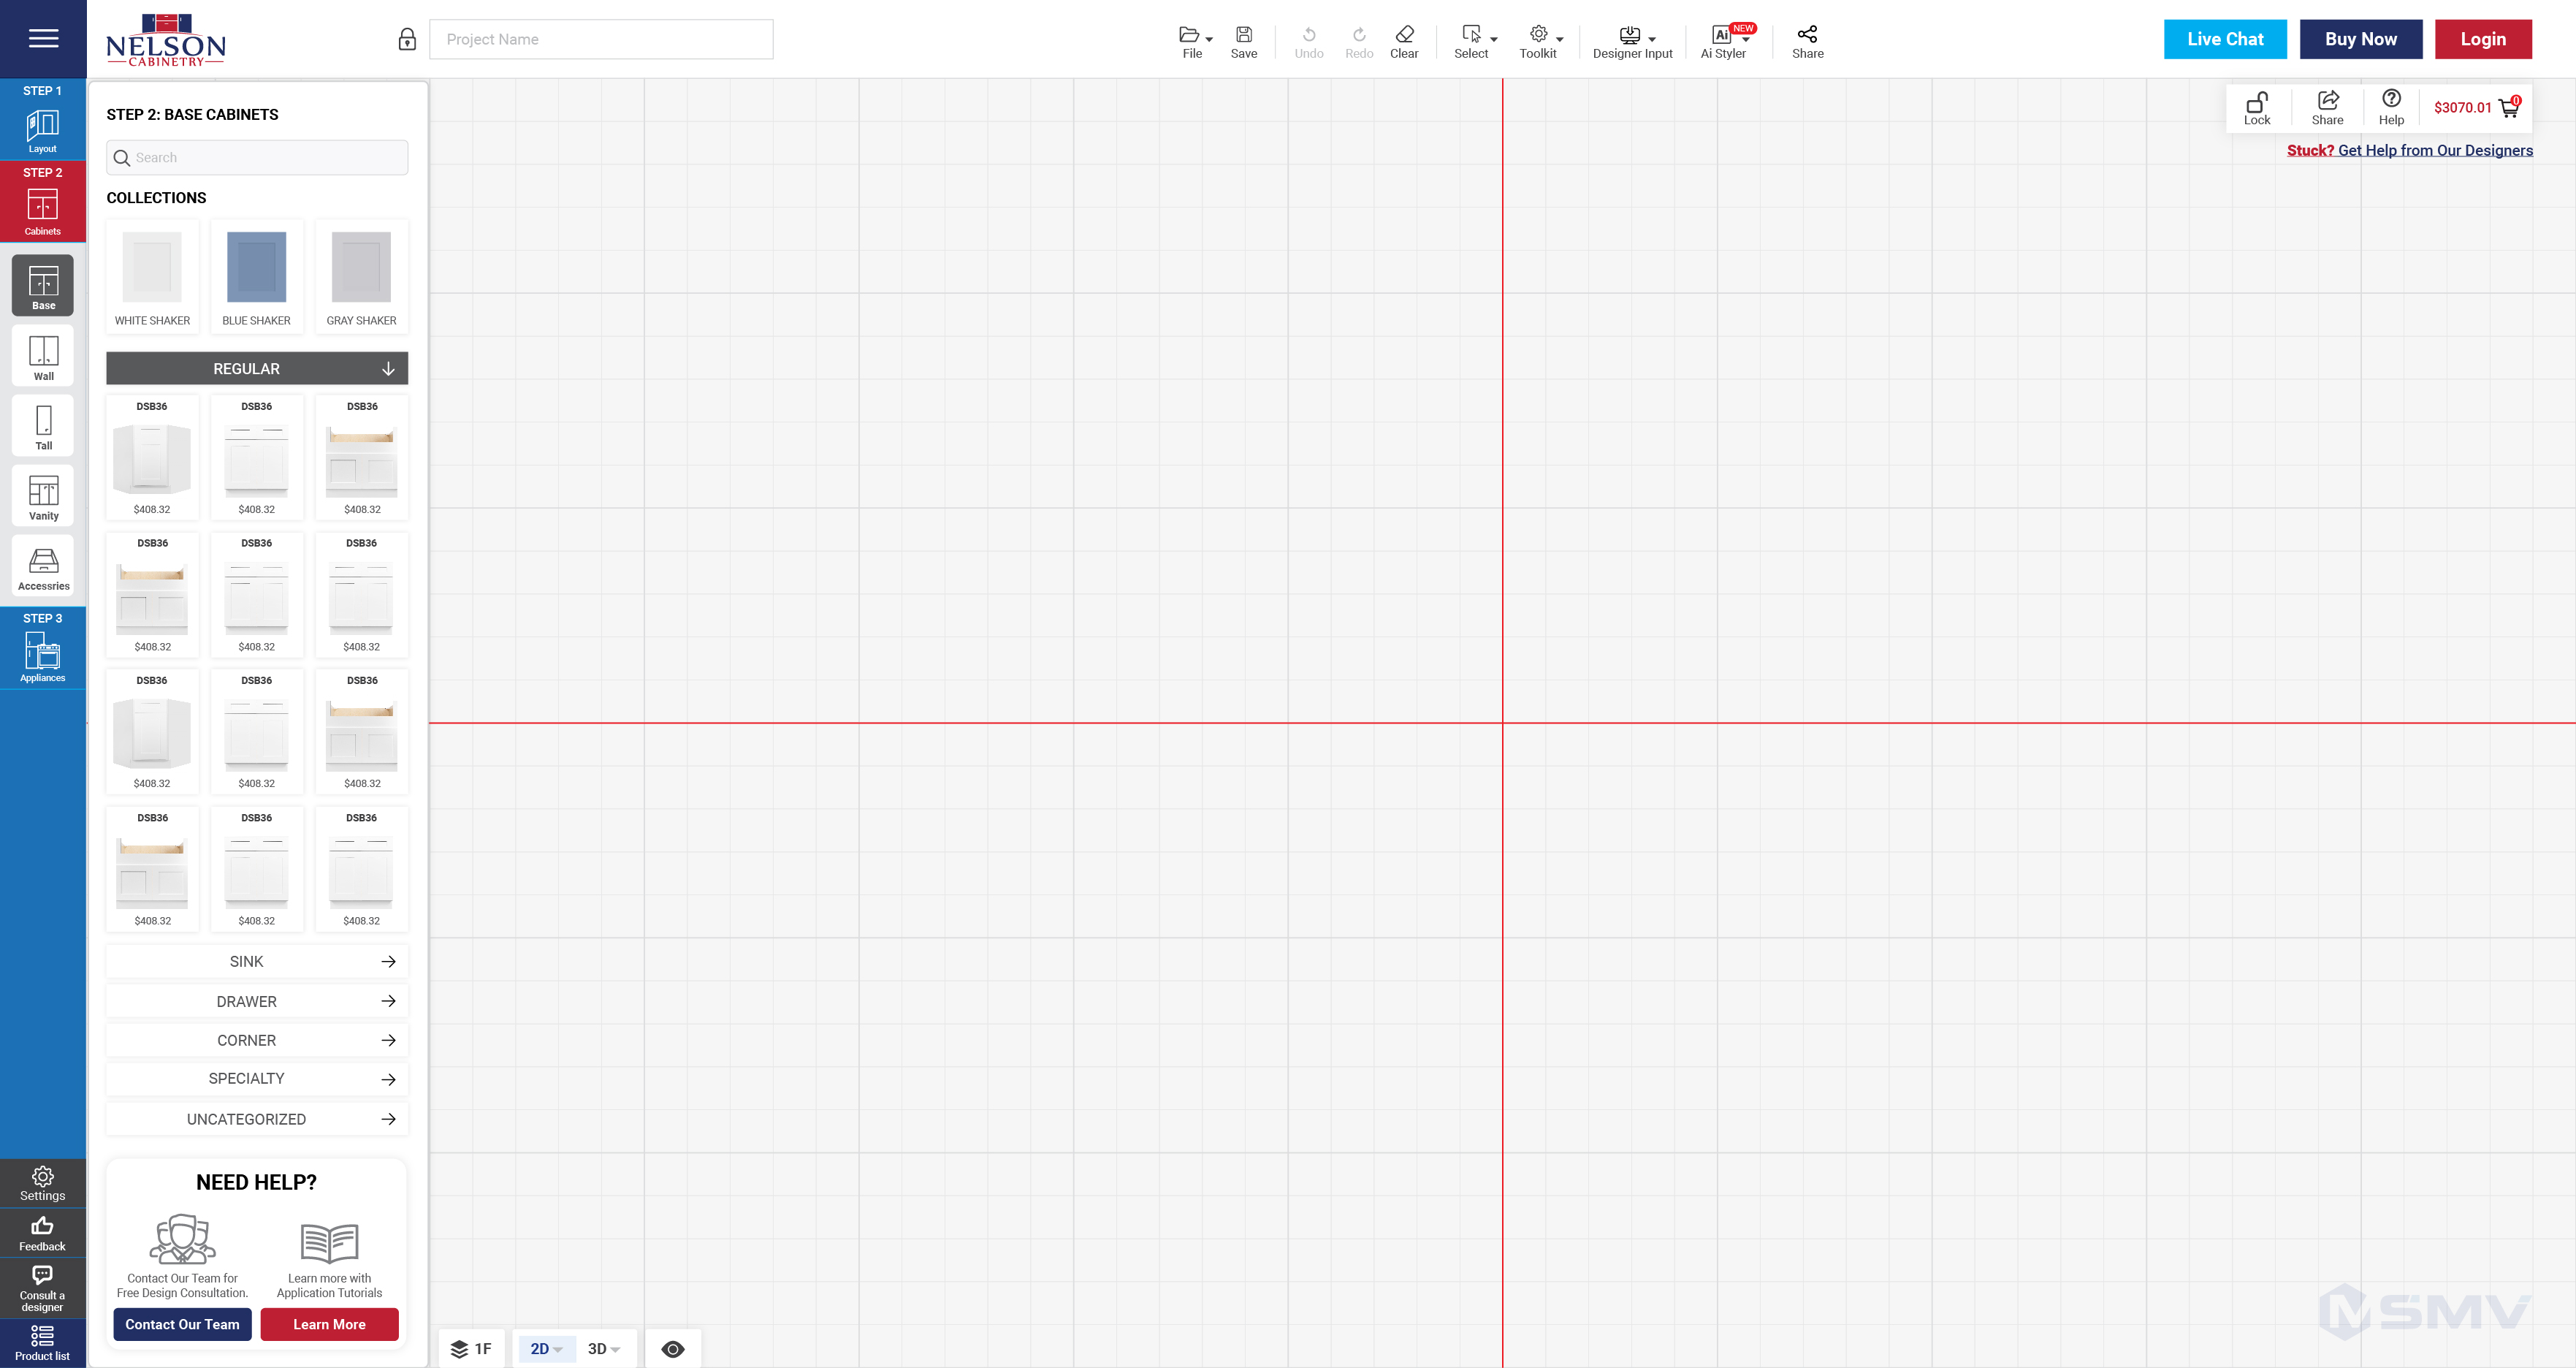Screen dimensions: 2576x1368
Task: Select the Blue Shaker collection swatch
Action: tap(256, 267)
